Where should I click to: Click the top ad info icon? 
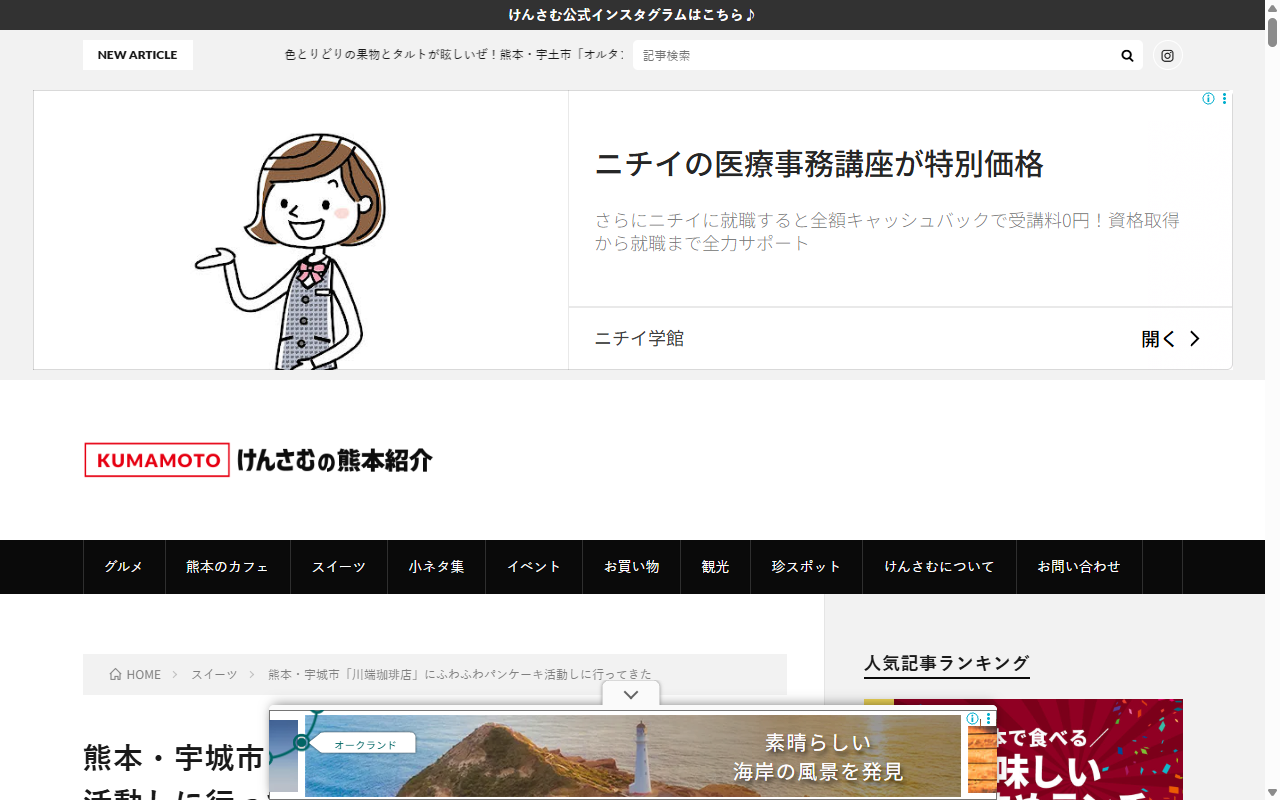pos(1208,99)
